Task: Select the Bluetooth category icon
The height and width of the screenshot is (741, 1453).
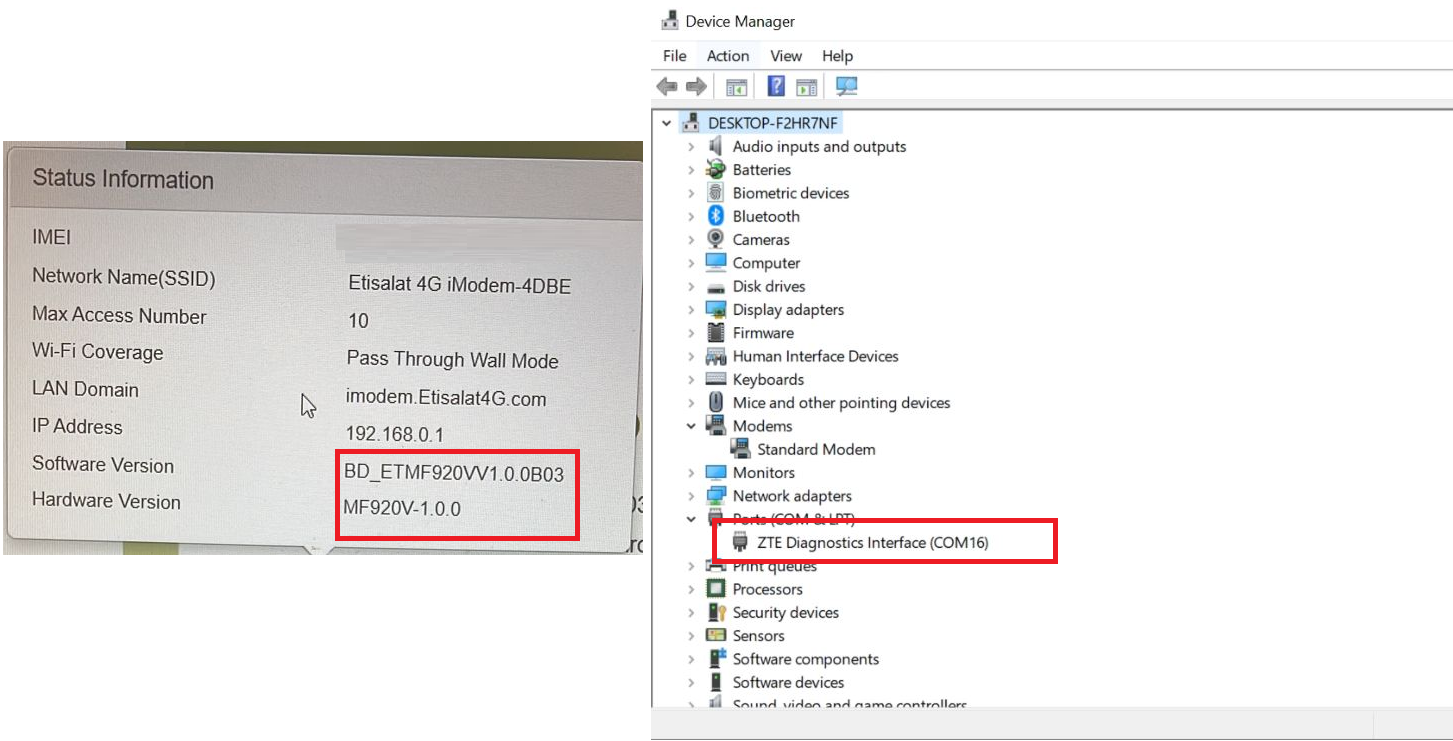Action: (716, 216)
